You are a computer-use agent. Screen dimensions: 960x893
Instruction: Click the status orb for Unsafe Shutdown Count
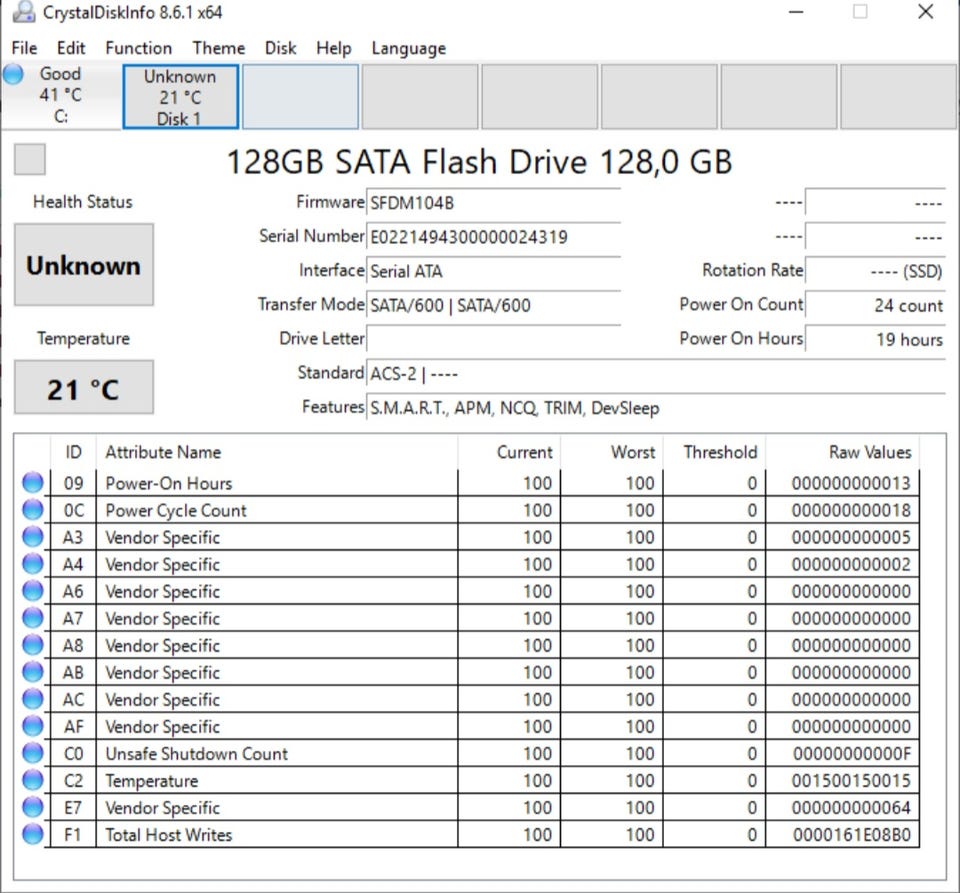33,753
